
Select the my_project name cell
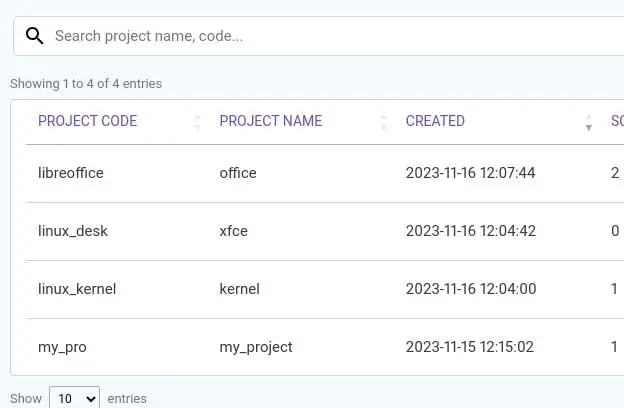tap(256, 347)
